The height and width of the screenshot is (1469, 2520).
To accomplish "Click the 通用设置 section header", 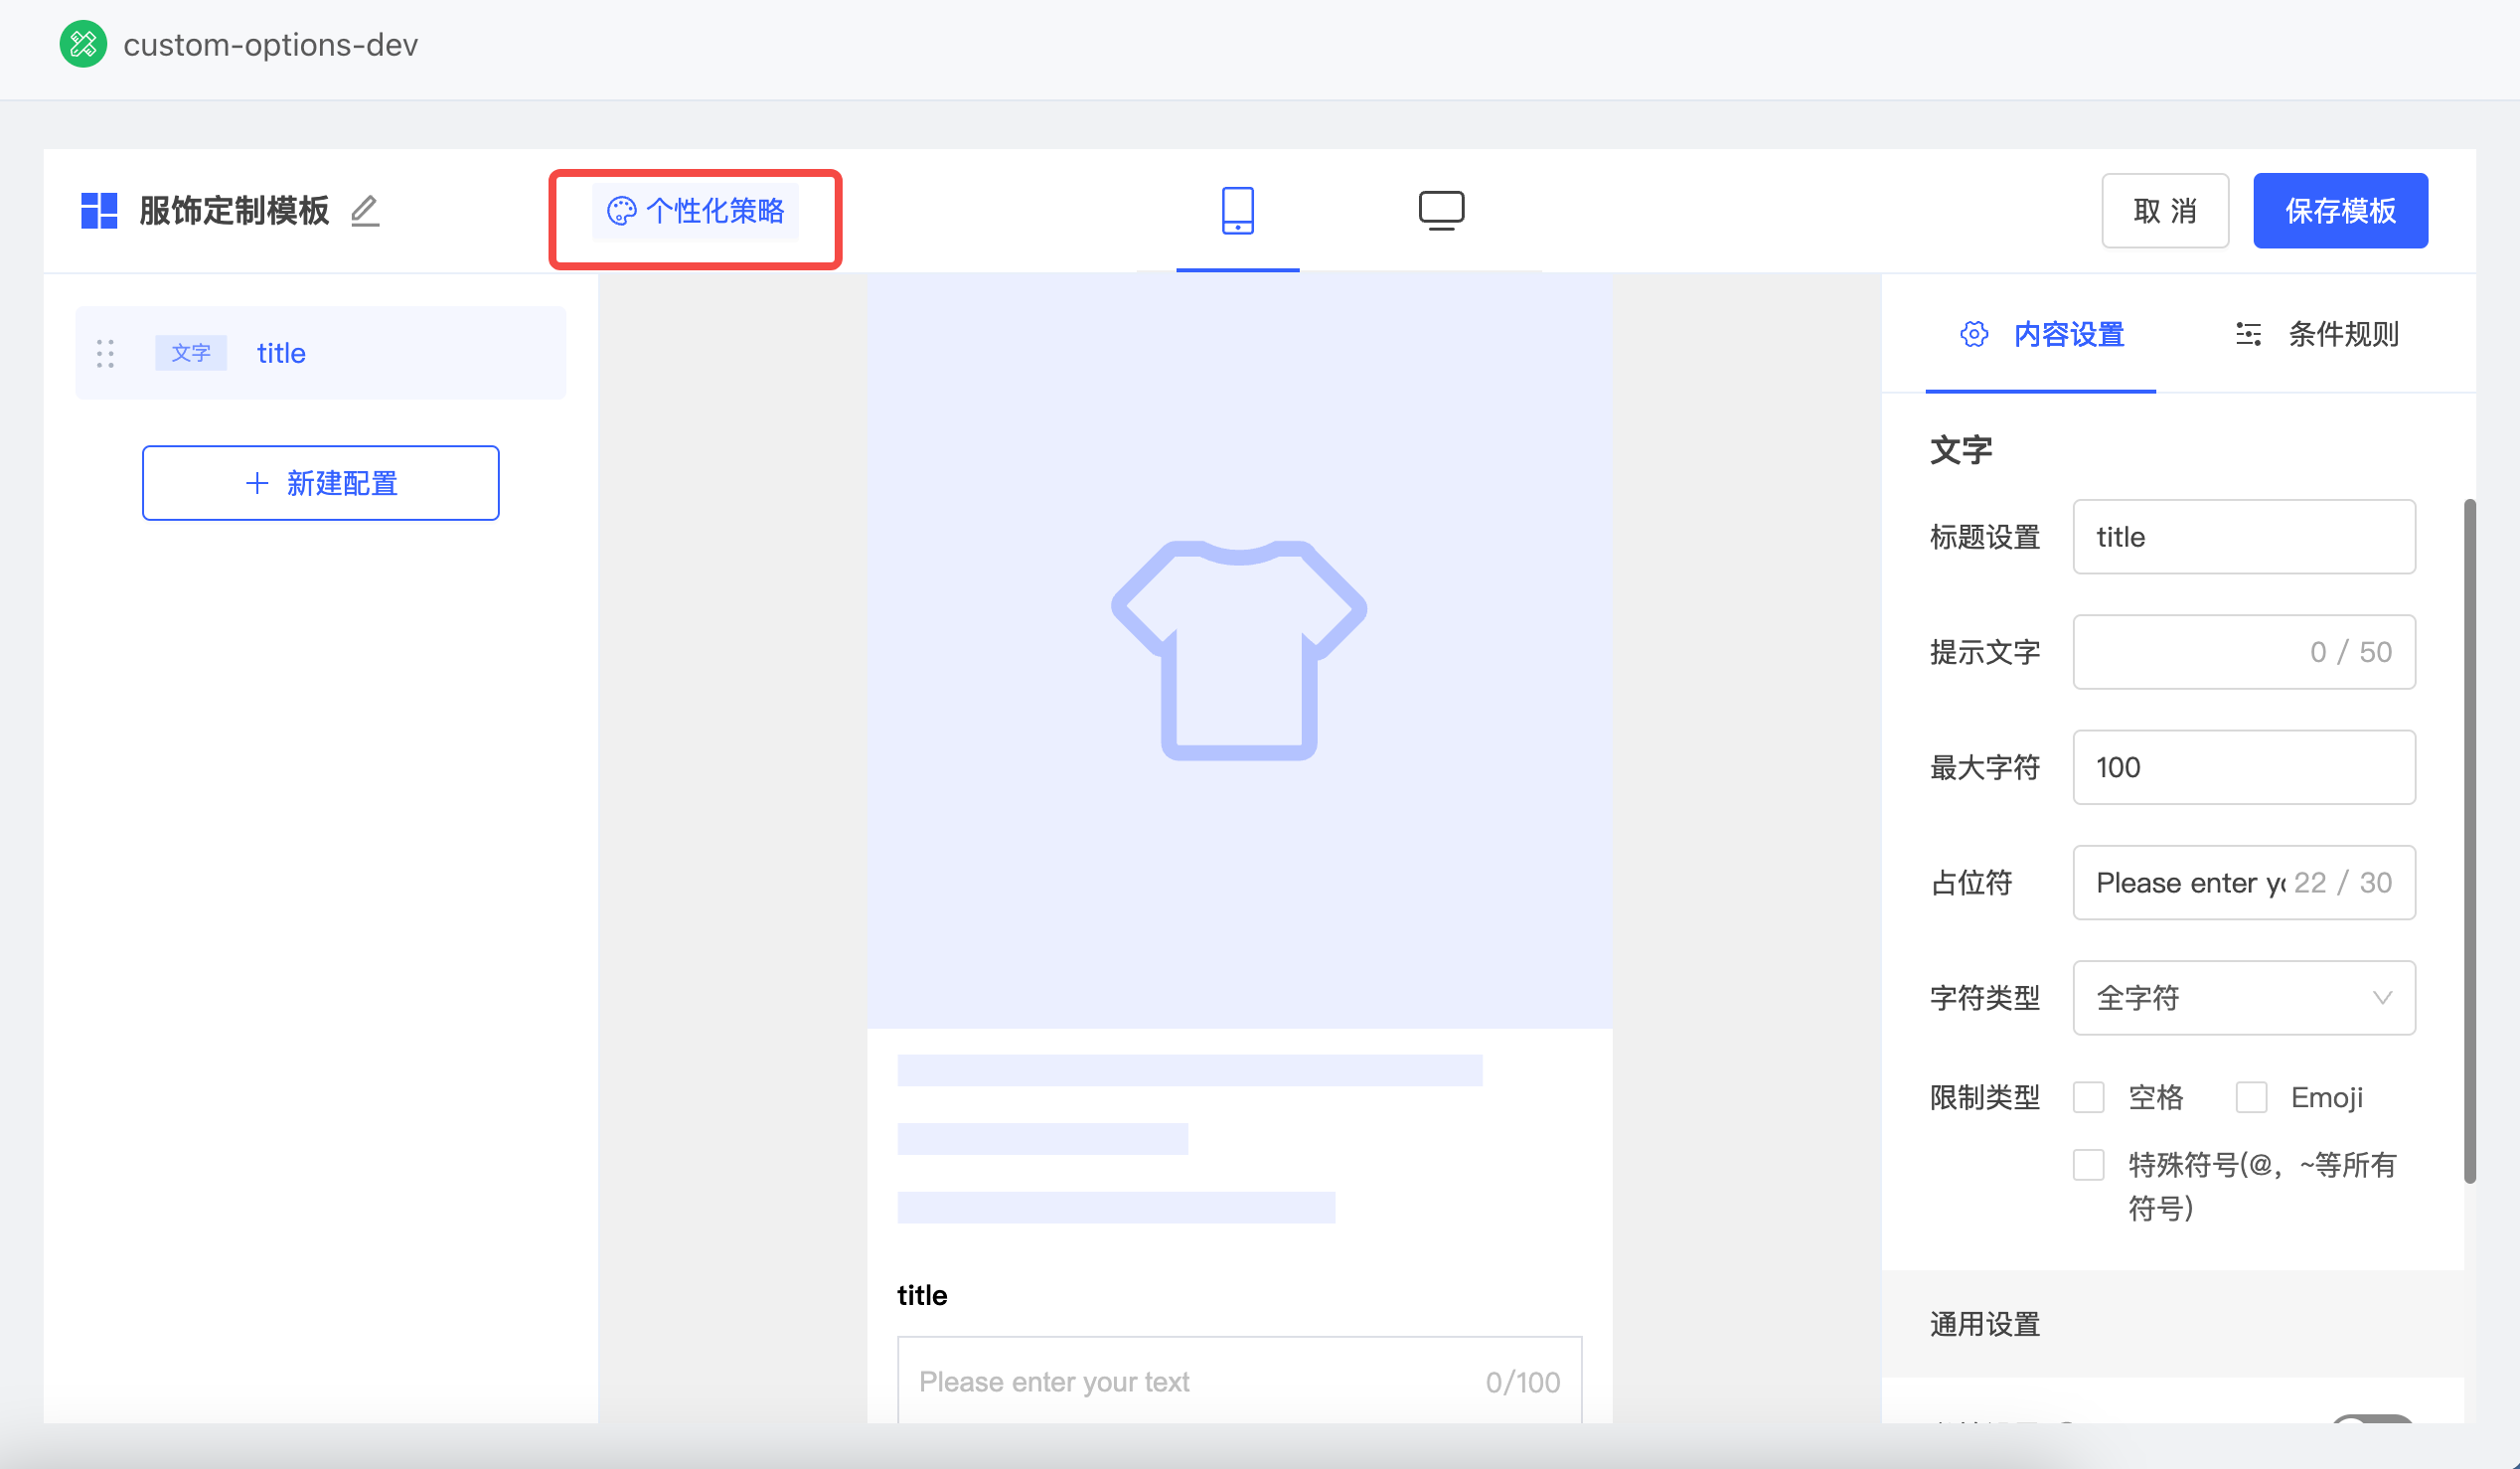I will (x=2172, y=1324).
